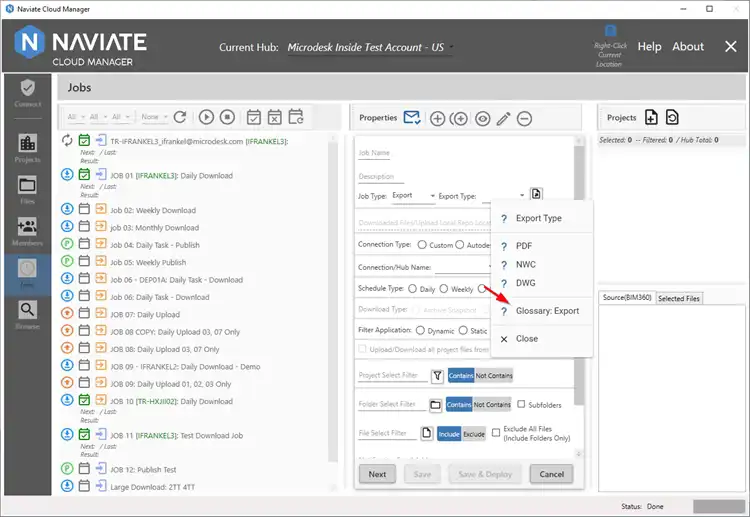This screenshot has width=750, height=517.
Task: Click the File Select Filter file icon
Action: pos(426,433)
